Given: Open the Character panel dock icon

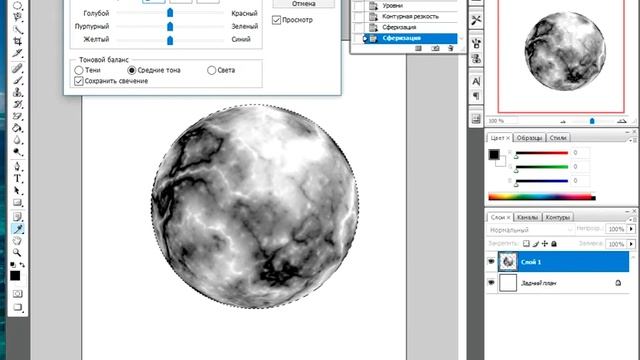Looking at the screenshot, I should click(x=476, y=81).
